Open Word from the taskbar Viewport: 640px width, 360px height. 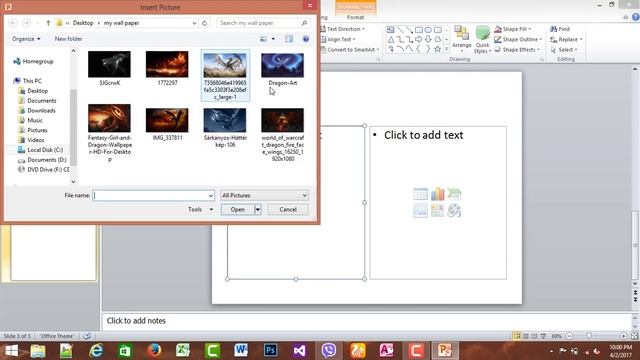point(241,351)
